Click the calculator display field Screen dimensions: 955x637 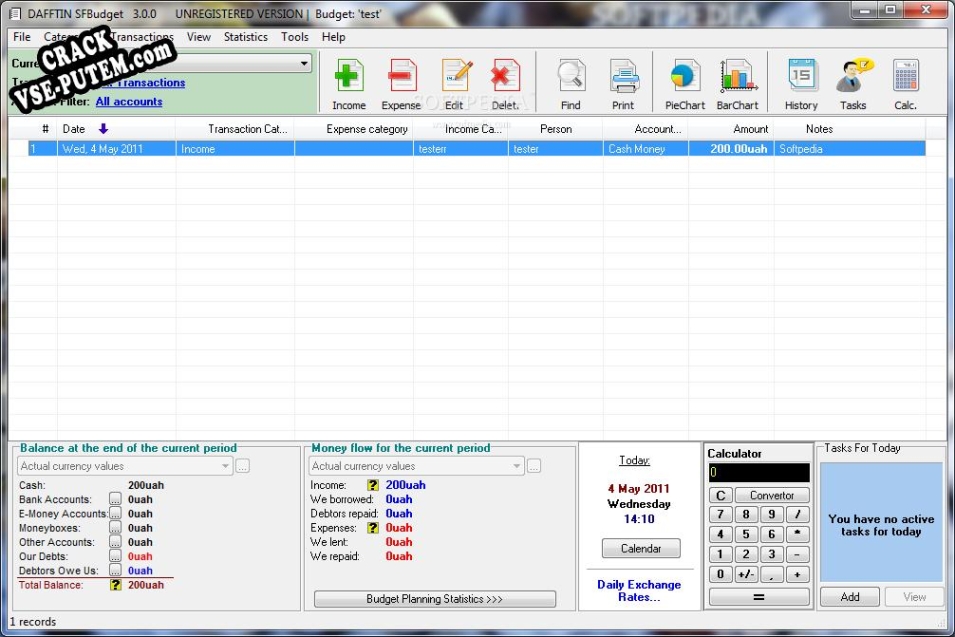(758, 472)
